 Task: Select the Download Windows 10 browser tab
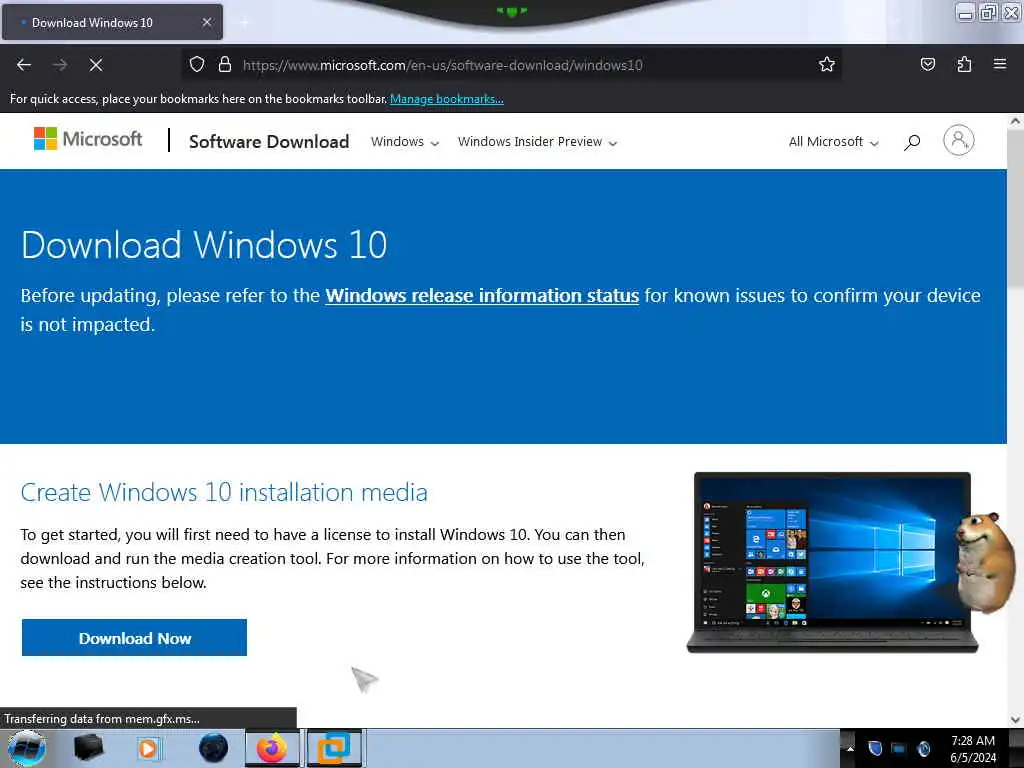click(x=112, y=22)
